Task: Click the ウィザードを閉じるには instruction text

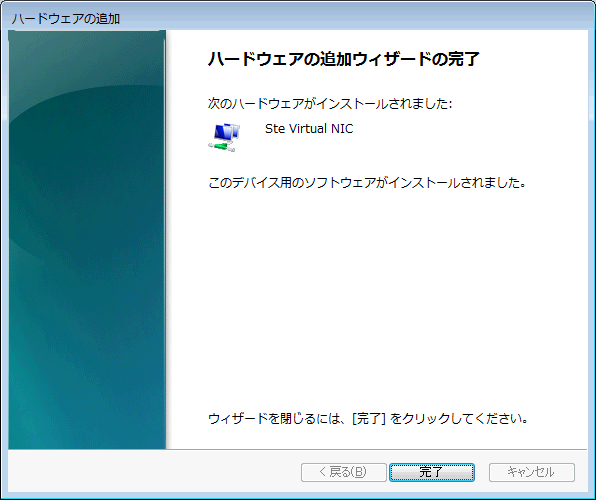Action: click(368, 419)
